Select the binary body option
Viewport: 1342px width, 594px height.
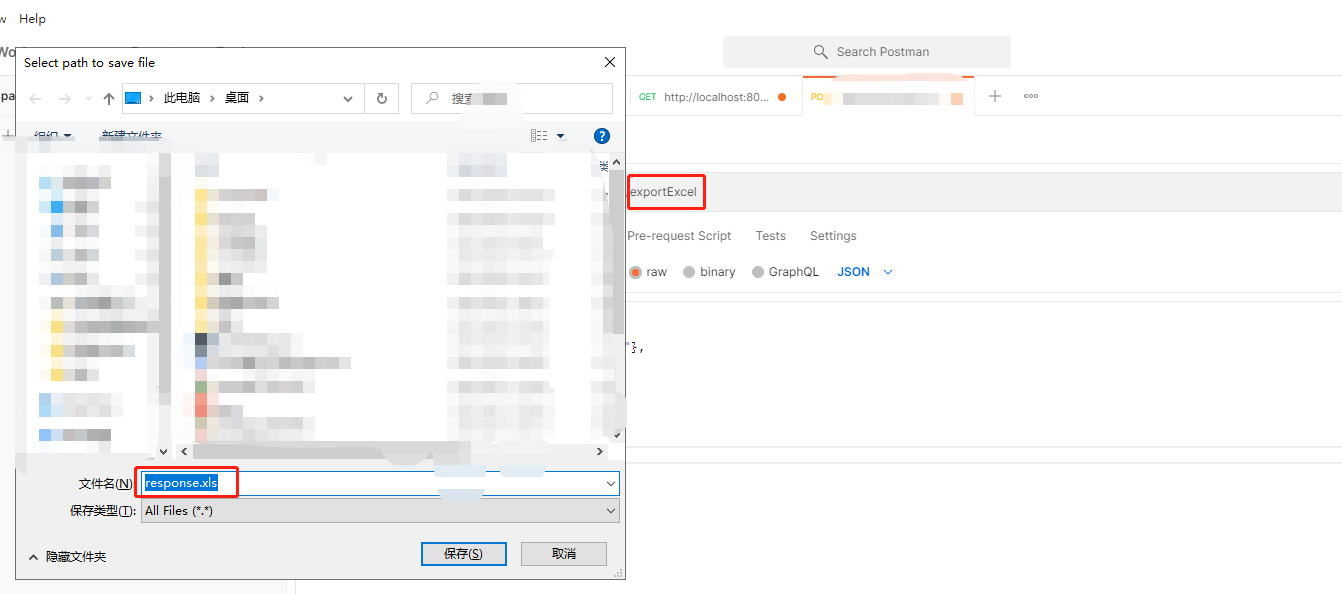(709, 272)
